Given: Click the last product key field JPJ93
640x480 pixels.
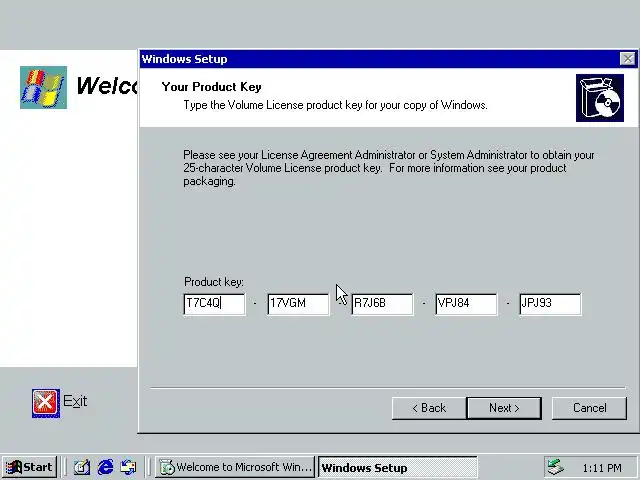Looking at the screenshot, I should pyautogui.click(x=550, y=304).
